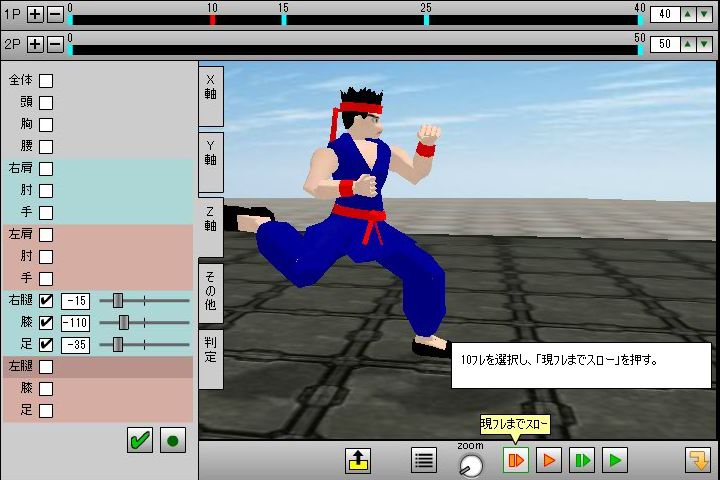Screen dimensions: 720x480
Task: Switch to the その他 tab
Action: [211, 294]
